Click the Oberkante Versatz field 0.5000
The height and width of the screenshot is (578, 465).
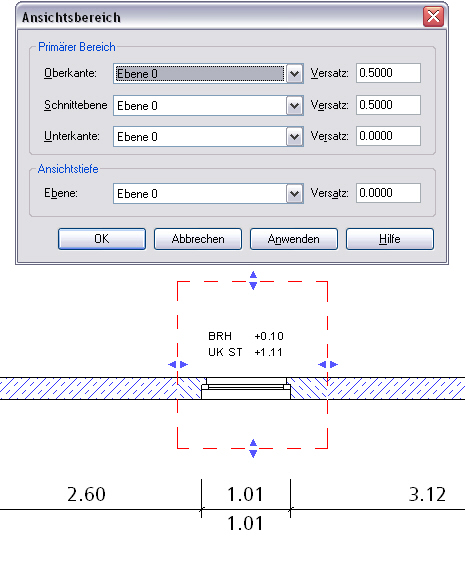pos(388,73)
